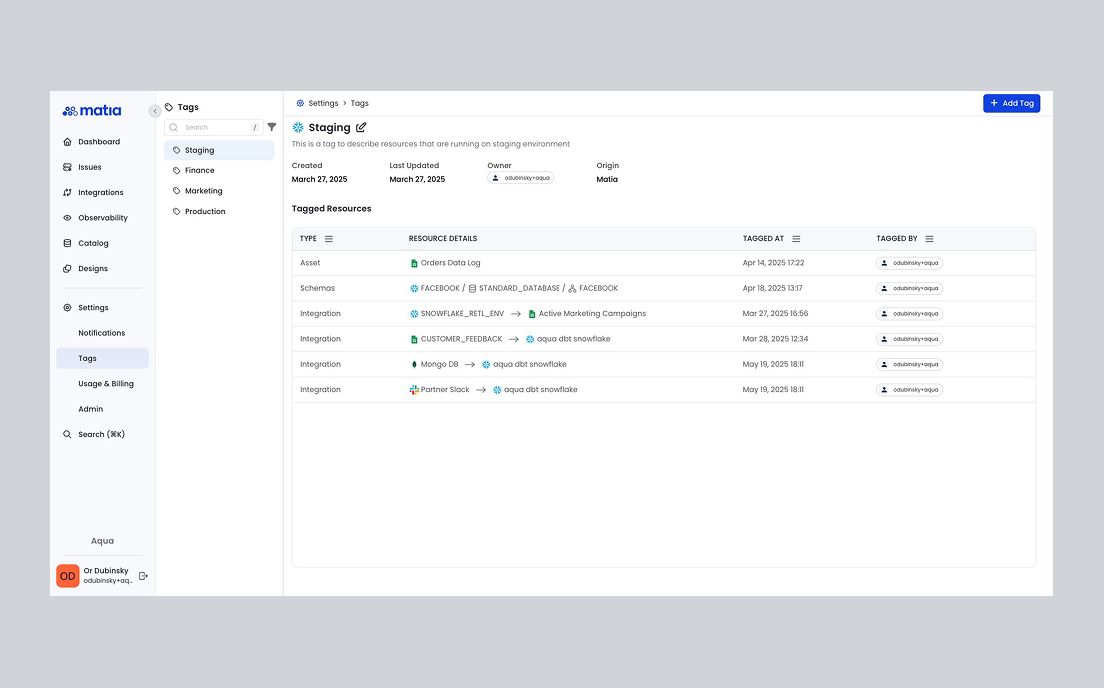Click the owner chip odubinsky+aqua
This screenshot has width=1104, height=688.
click(521, 178)
